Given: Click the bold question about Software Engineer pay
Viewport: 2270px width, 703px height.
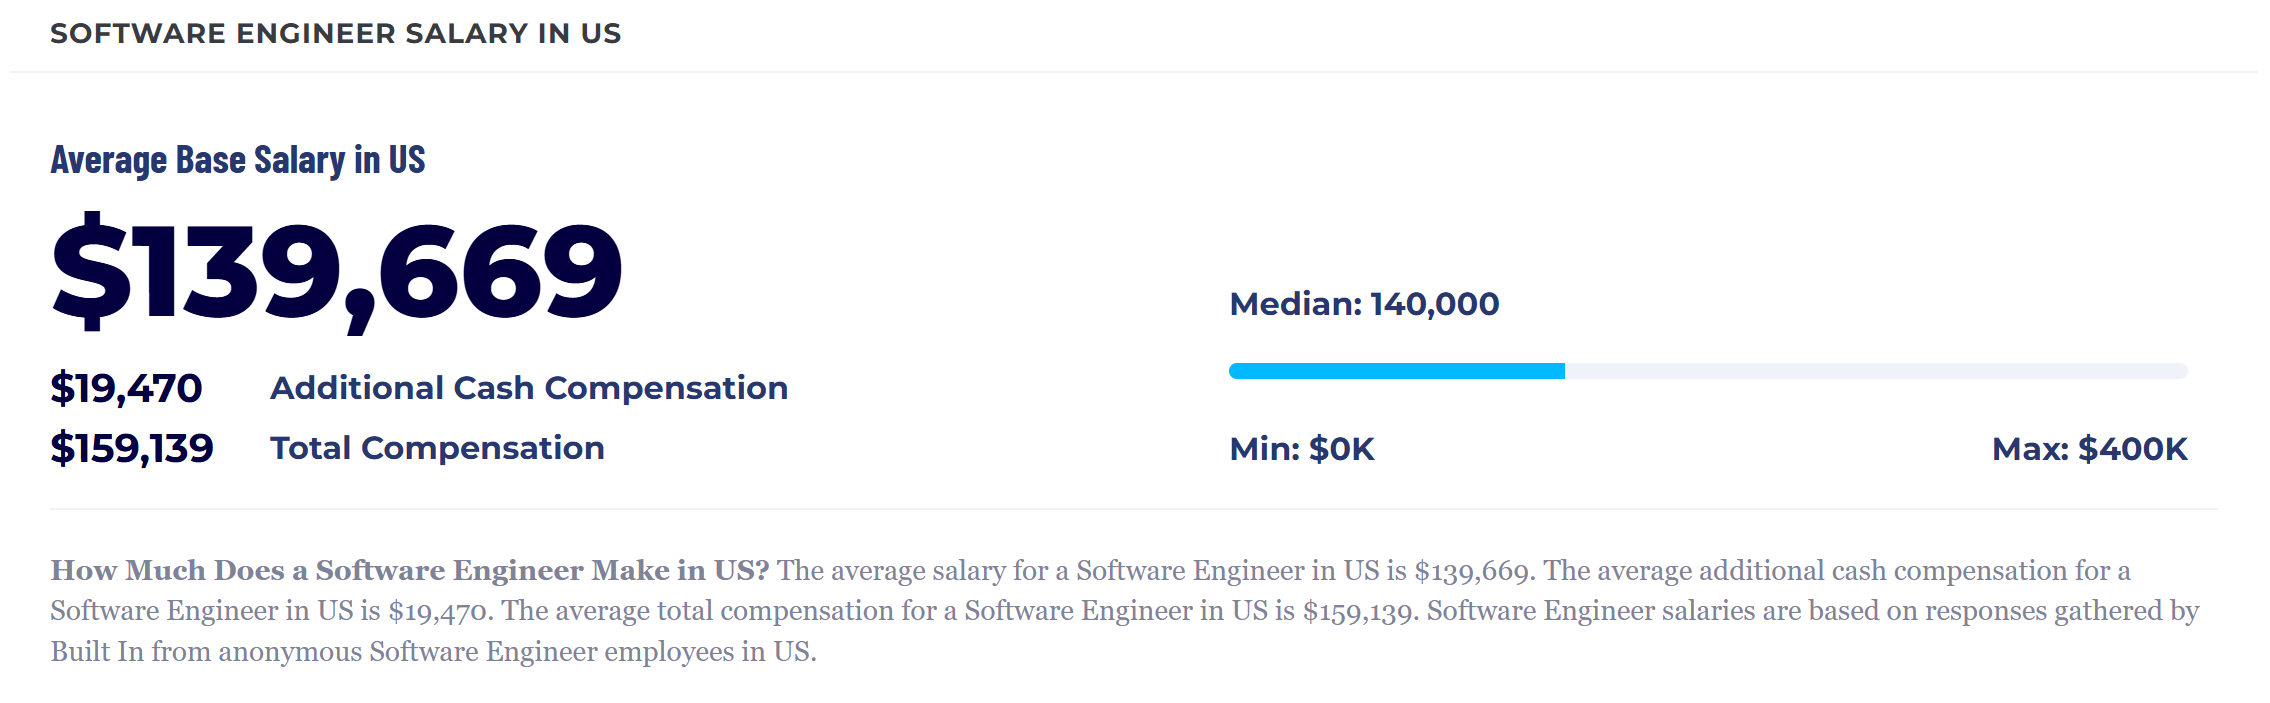Looking at the screenshot, I should (x=410, y=570).
